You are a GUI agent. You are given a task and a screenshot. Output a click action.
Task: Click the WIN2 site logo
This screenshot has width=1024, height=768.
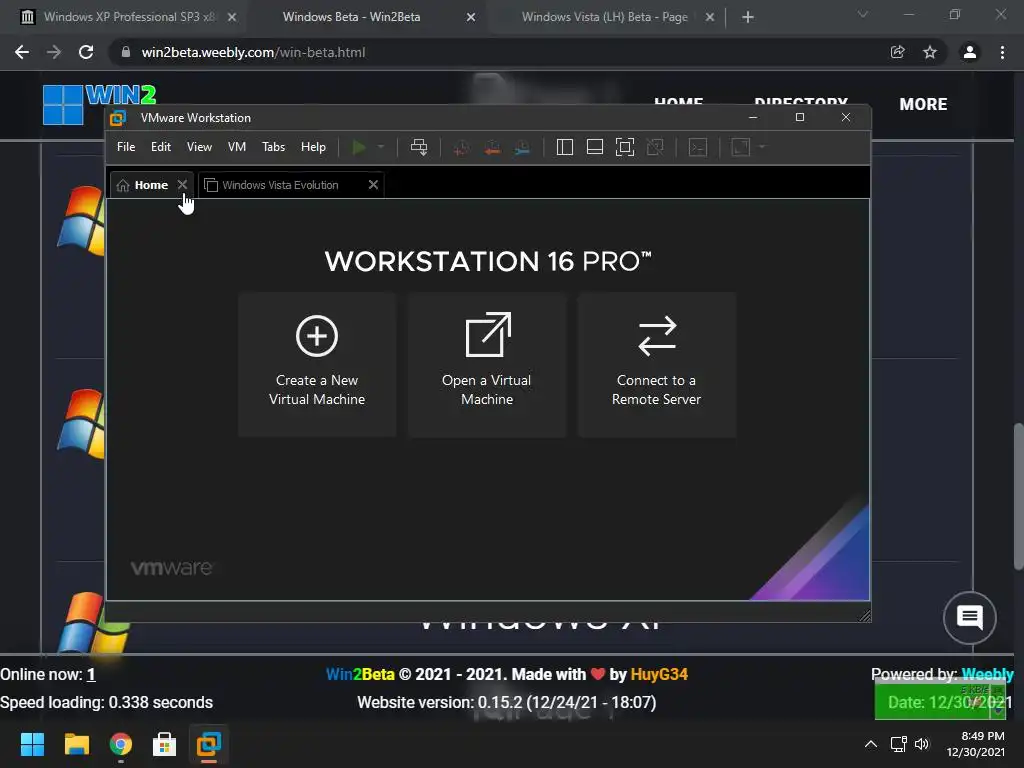99,104
